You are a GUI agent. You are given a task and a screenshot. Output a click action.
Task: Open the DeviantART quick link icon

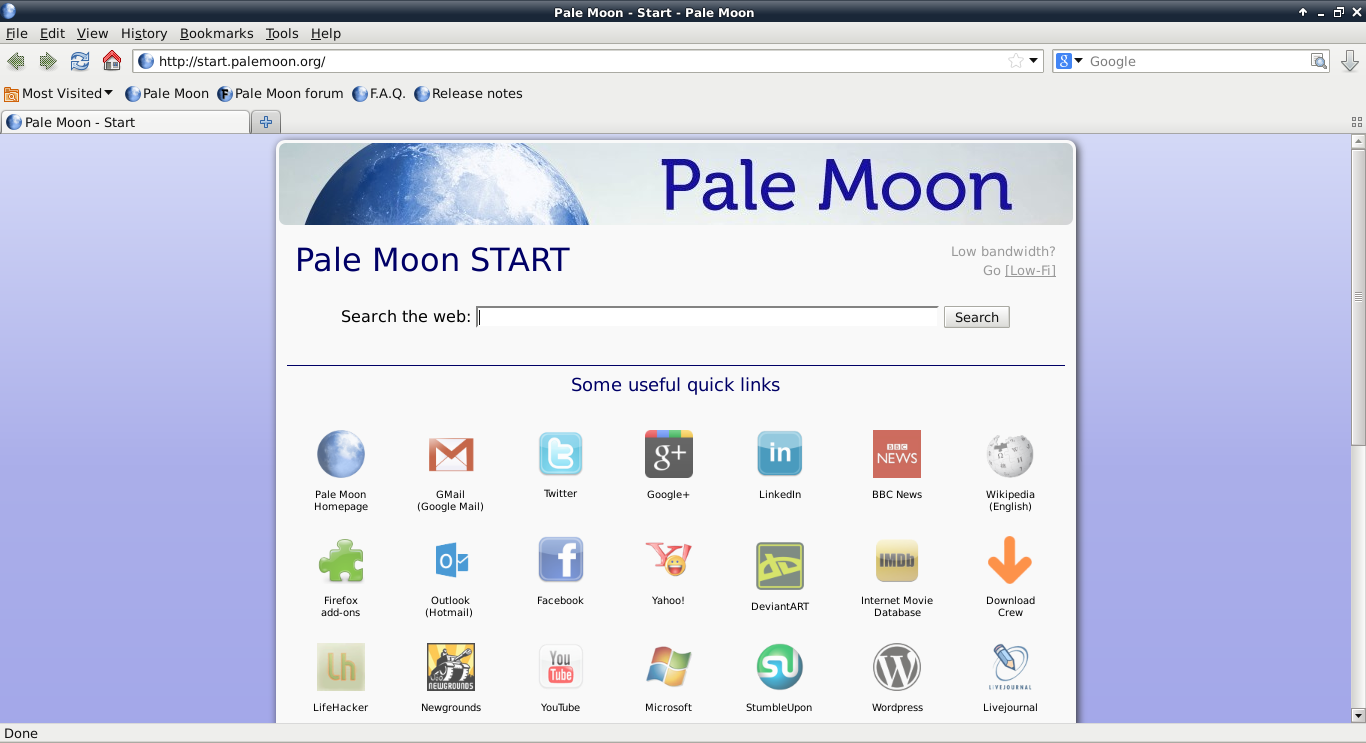coord(780,566)
